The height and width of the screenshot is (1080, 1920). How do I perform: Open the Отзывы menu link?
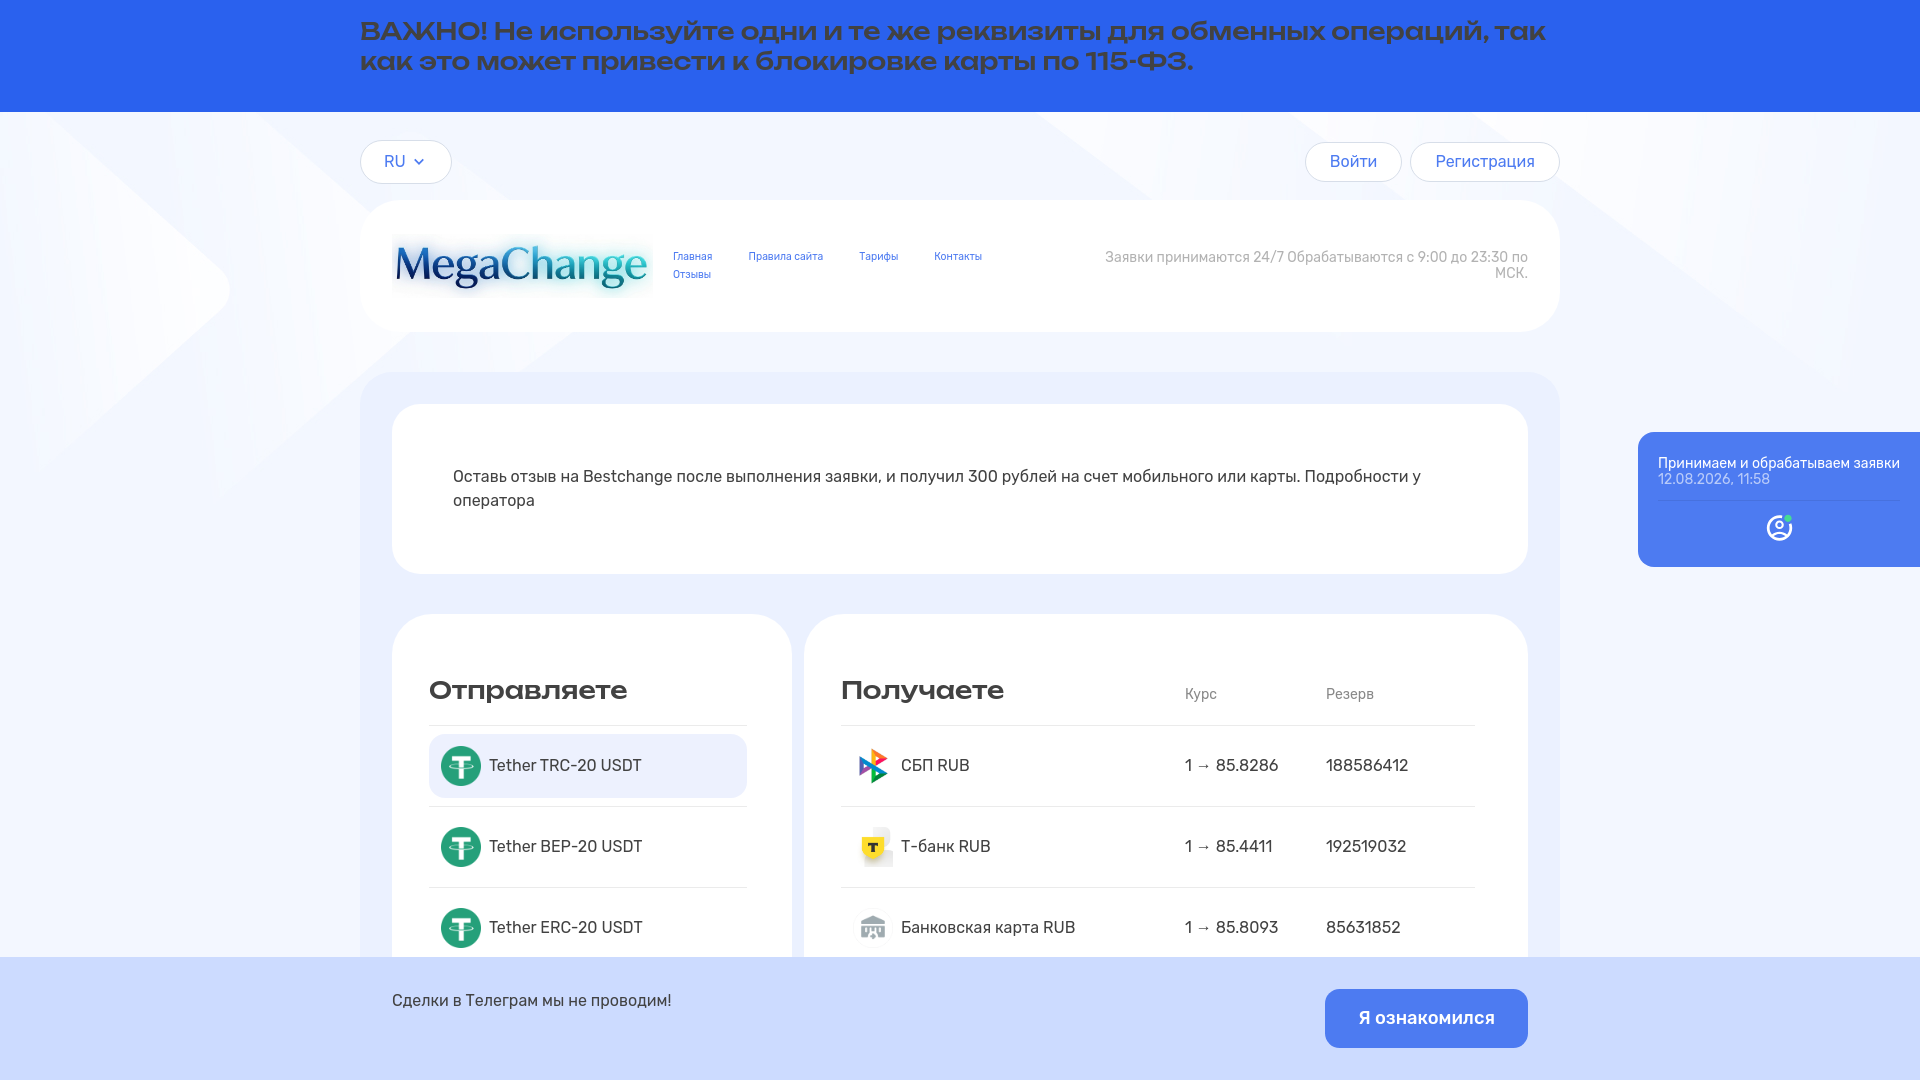pos(692,275)
